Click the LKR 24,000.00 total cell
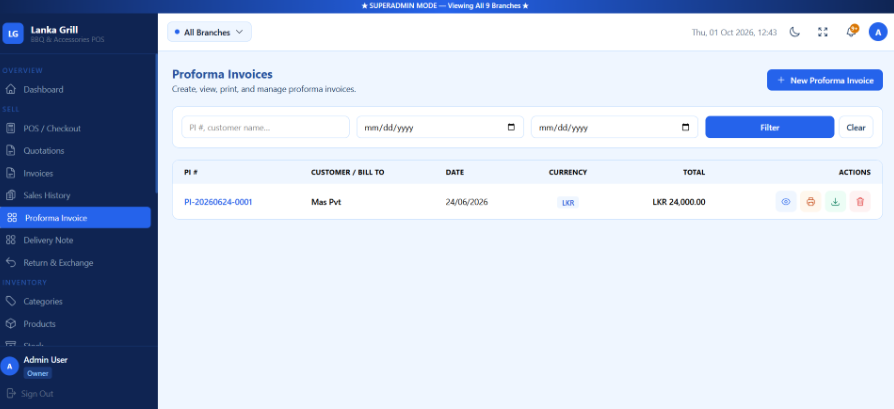 click(678, 202)
